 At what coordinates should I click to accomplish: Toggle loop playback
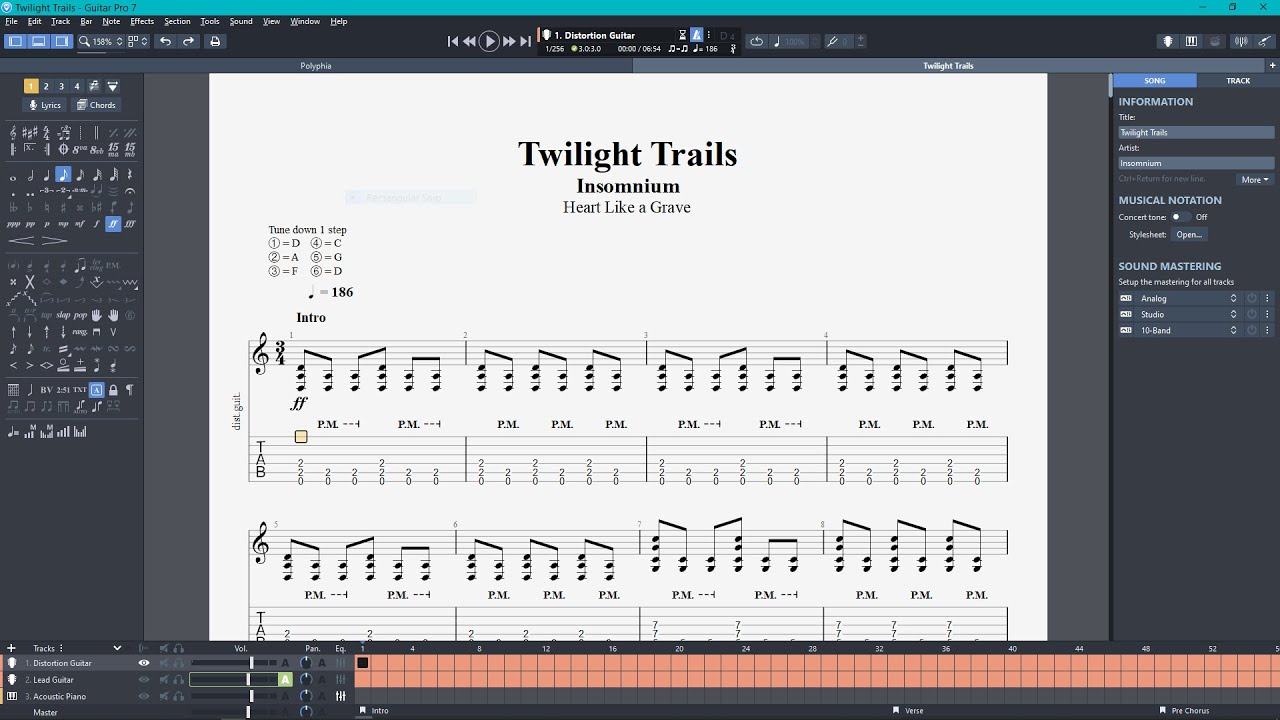pyautogui.click(x=756, y=41)
